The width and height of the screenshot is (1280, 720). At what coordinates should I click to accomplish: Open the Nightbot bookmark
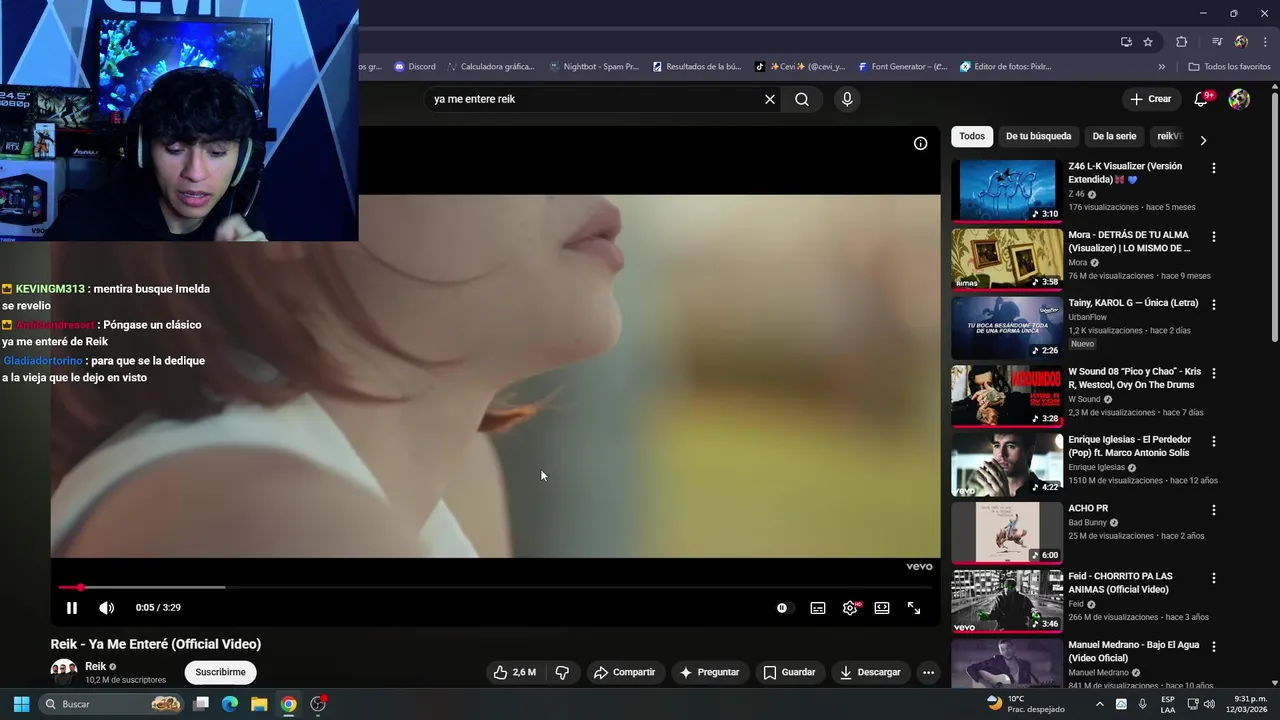(594, 67)
